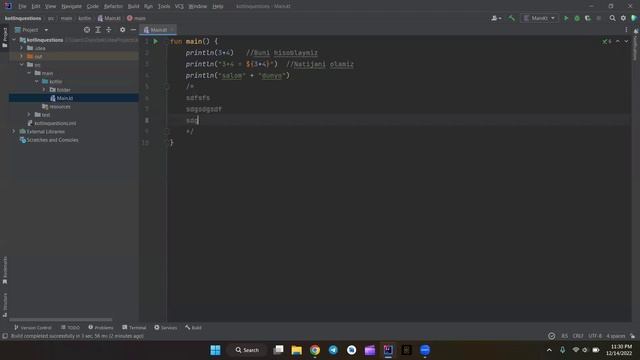The image size is (640, 360).
Task: Click the lock read-only icon in the status bar
Action: [632, 336]
